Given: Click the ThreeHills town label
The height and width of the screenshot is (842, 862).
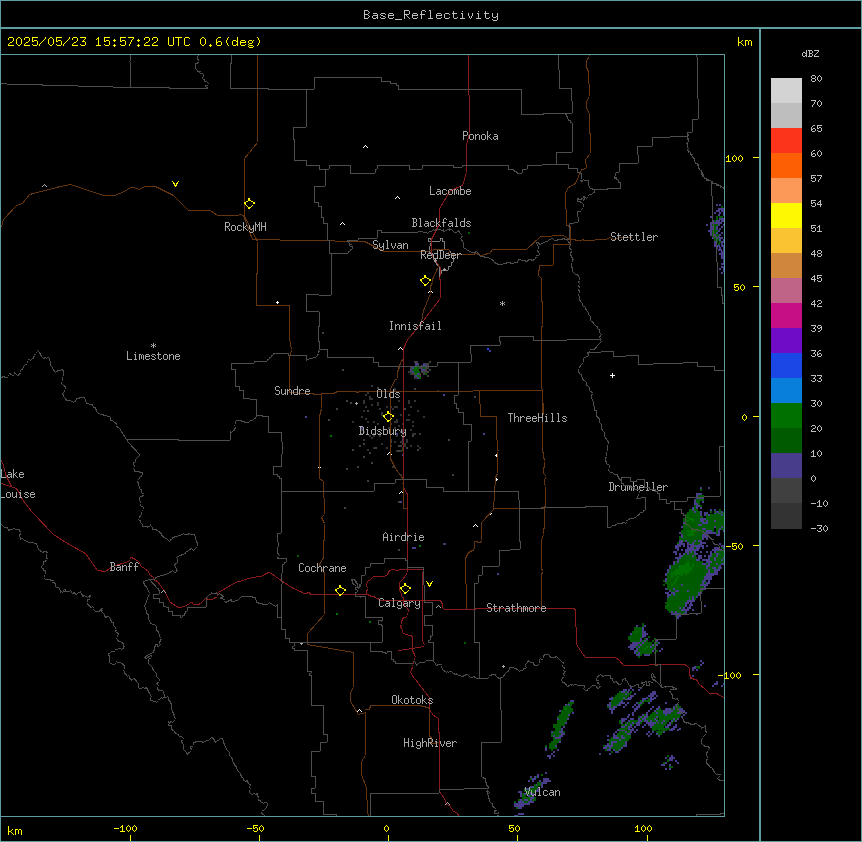Looking at the screenshot, I should click(537, 418).
